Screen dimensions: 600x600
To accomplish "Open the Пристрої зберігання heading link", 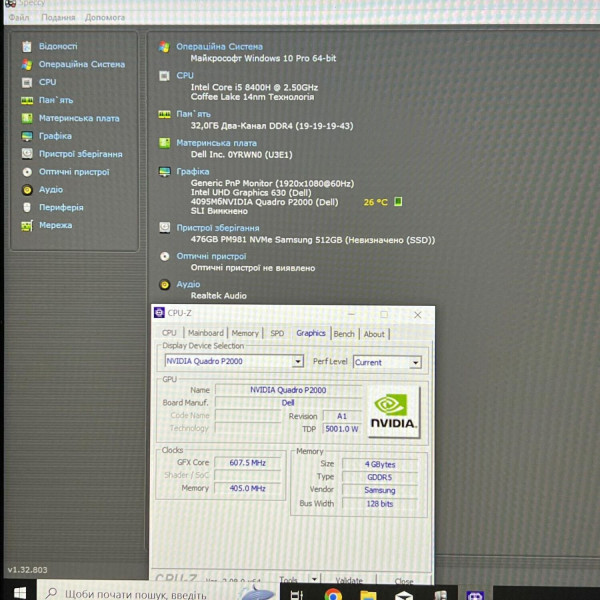I will click(218, 228).
